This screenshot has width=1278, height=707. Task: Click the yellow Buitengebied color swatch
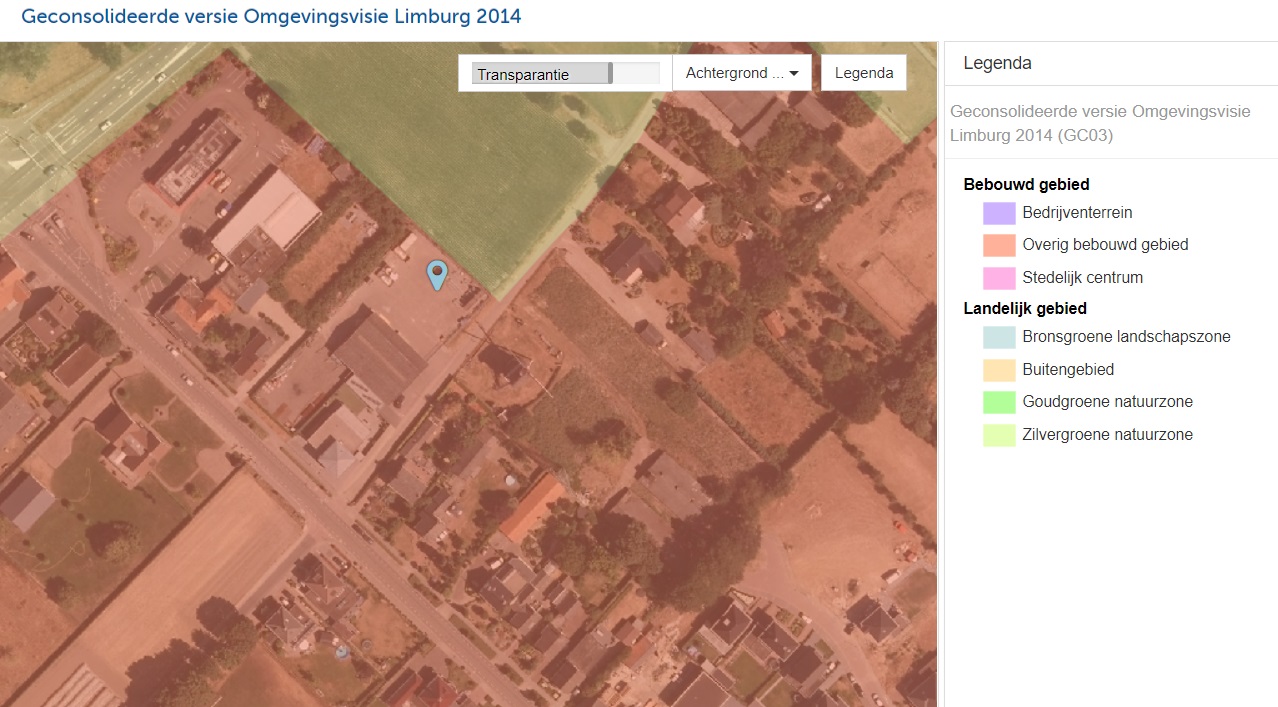[x=999, y=370]
